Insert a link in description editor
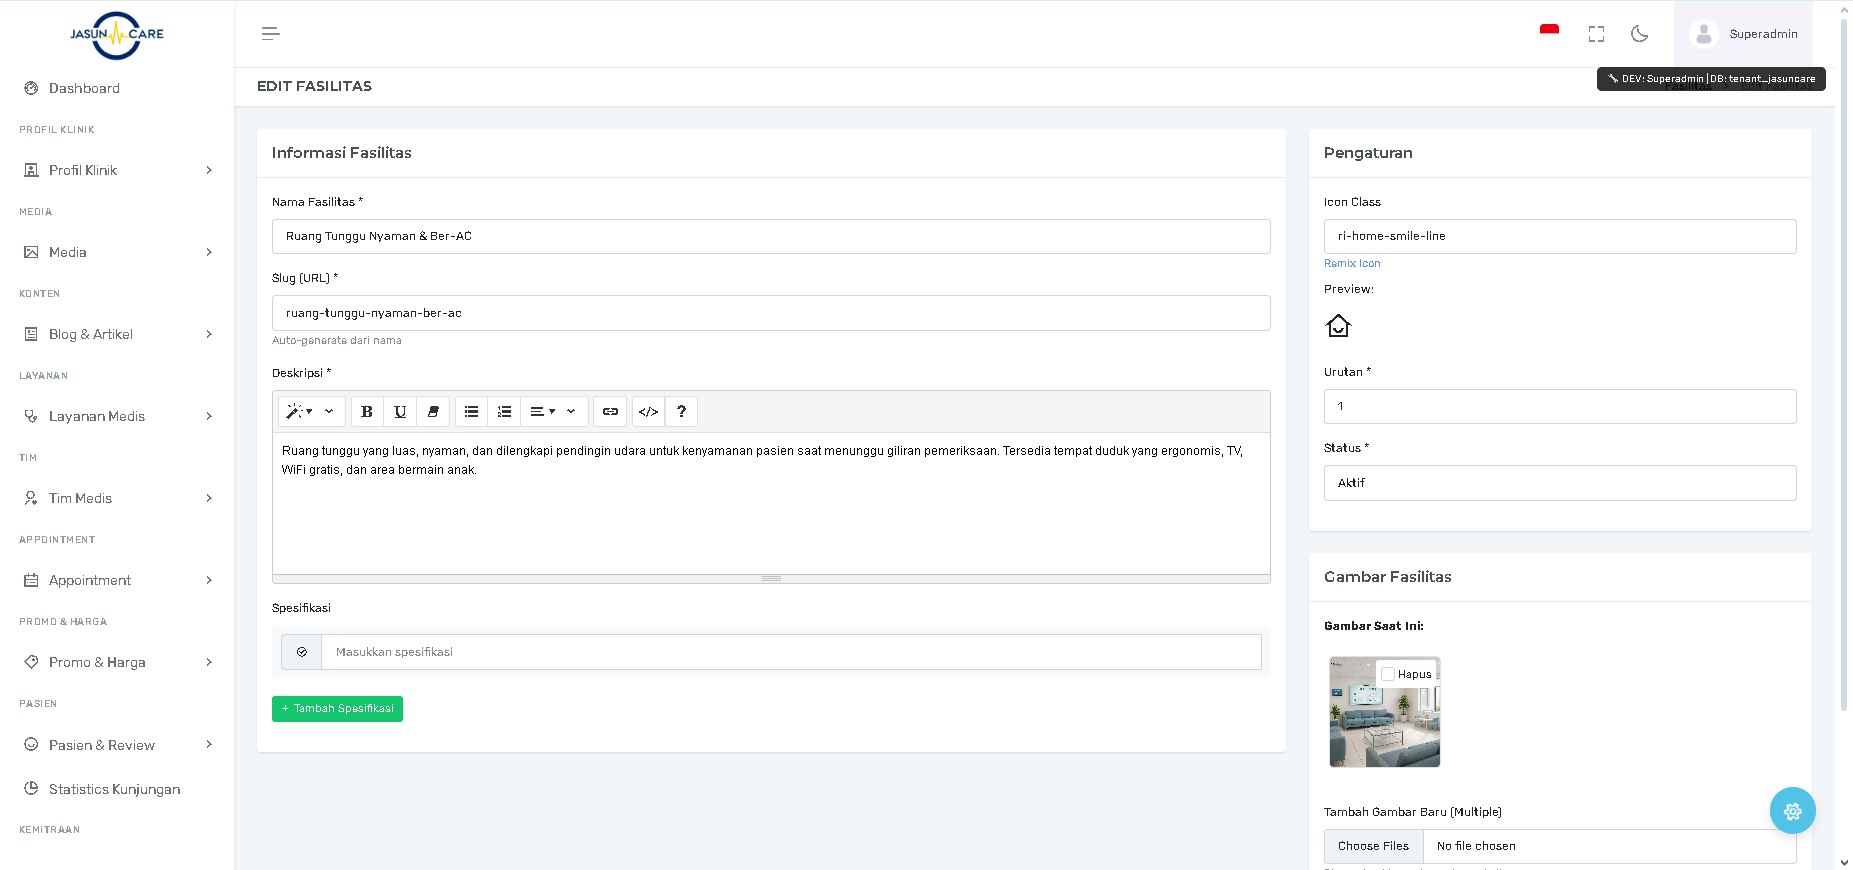This screenshot has width=1853, height=870. (x=610, y=412)
